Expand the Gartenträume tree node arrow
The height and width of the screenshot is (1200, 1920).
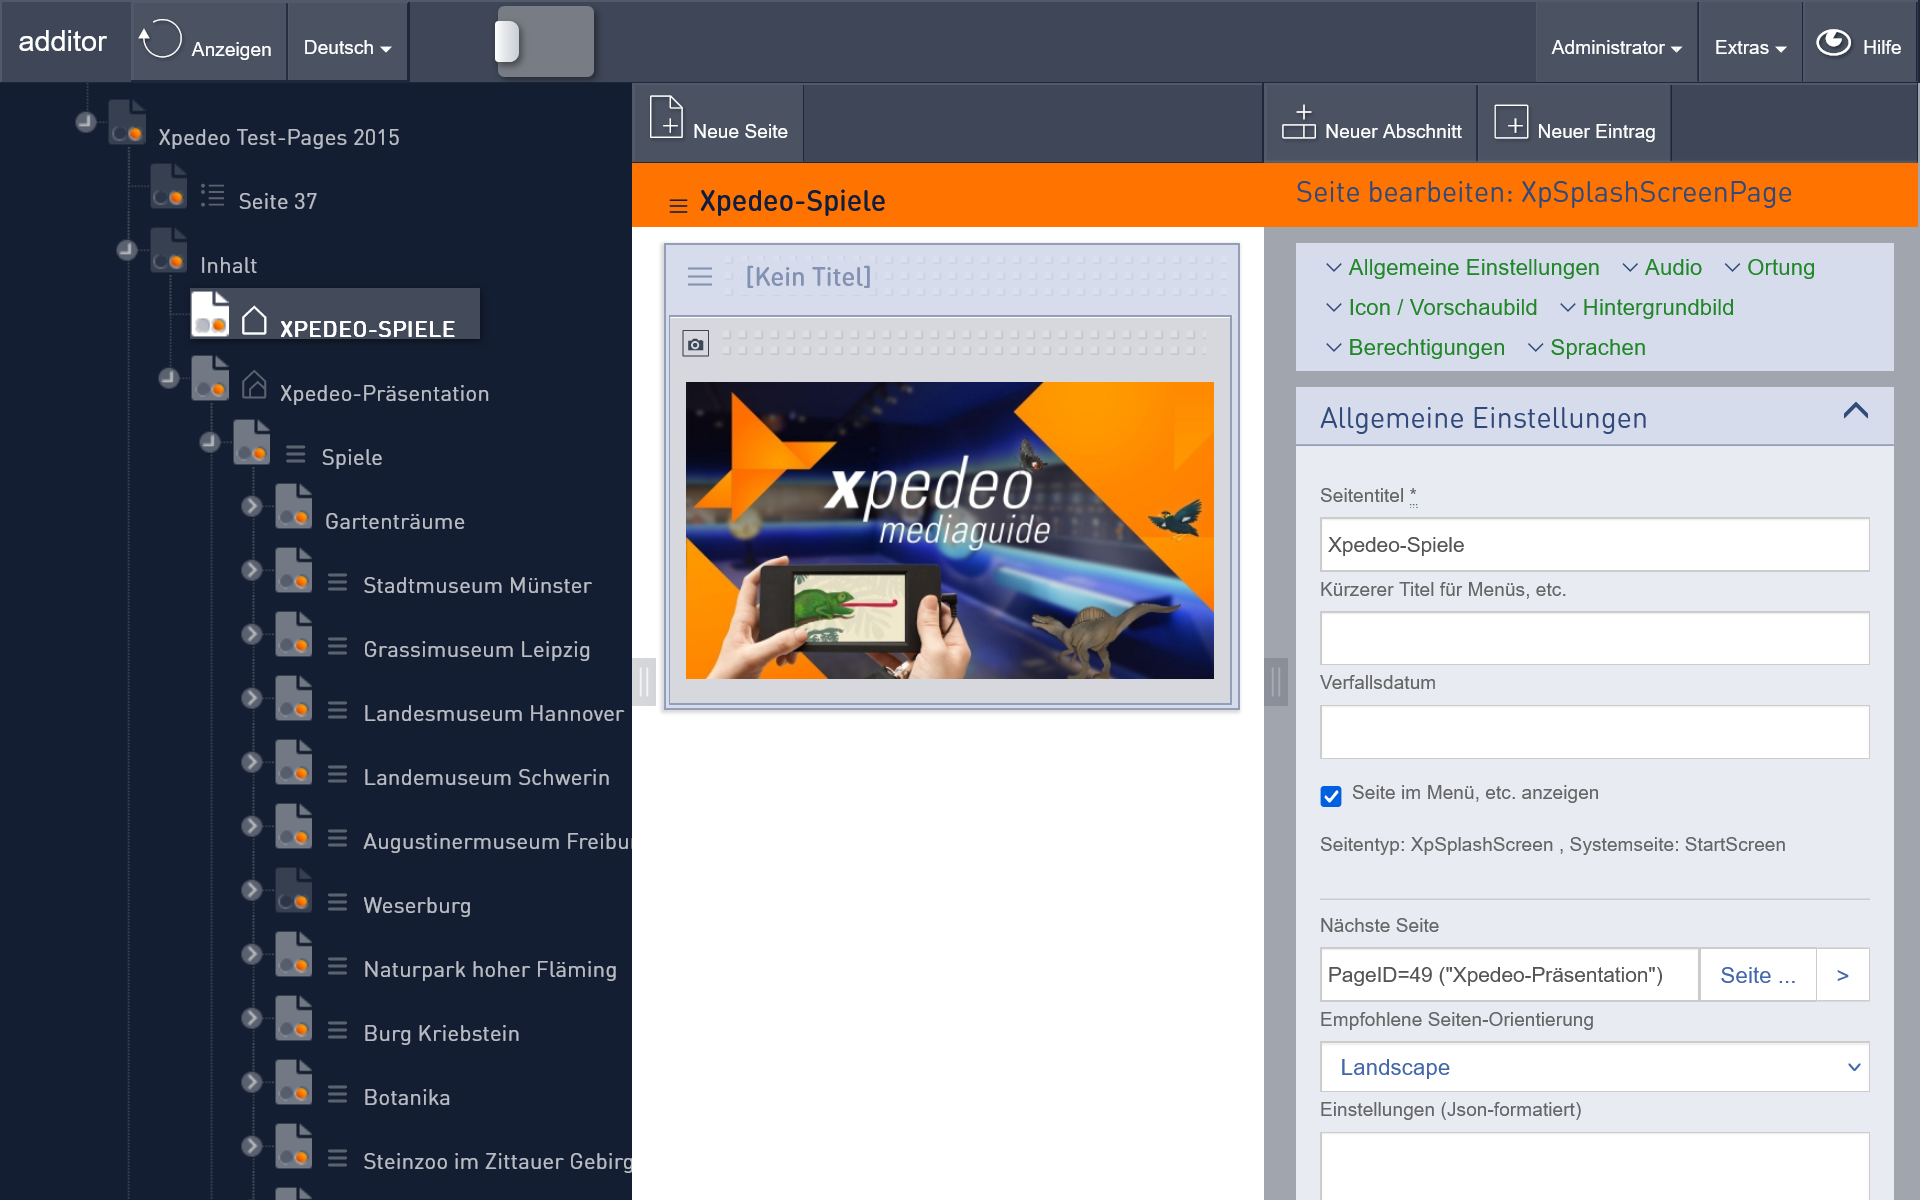(x=252, y=506)
